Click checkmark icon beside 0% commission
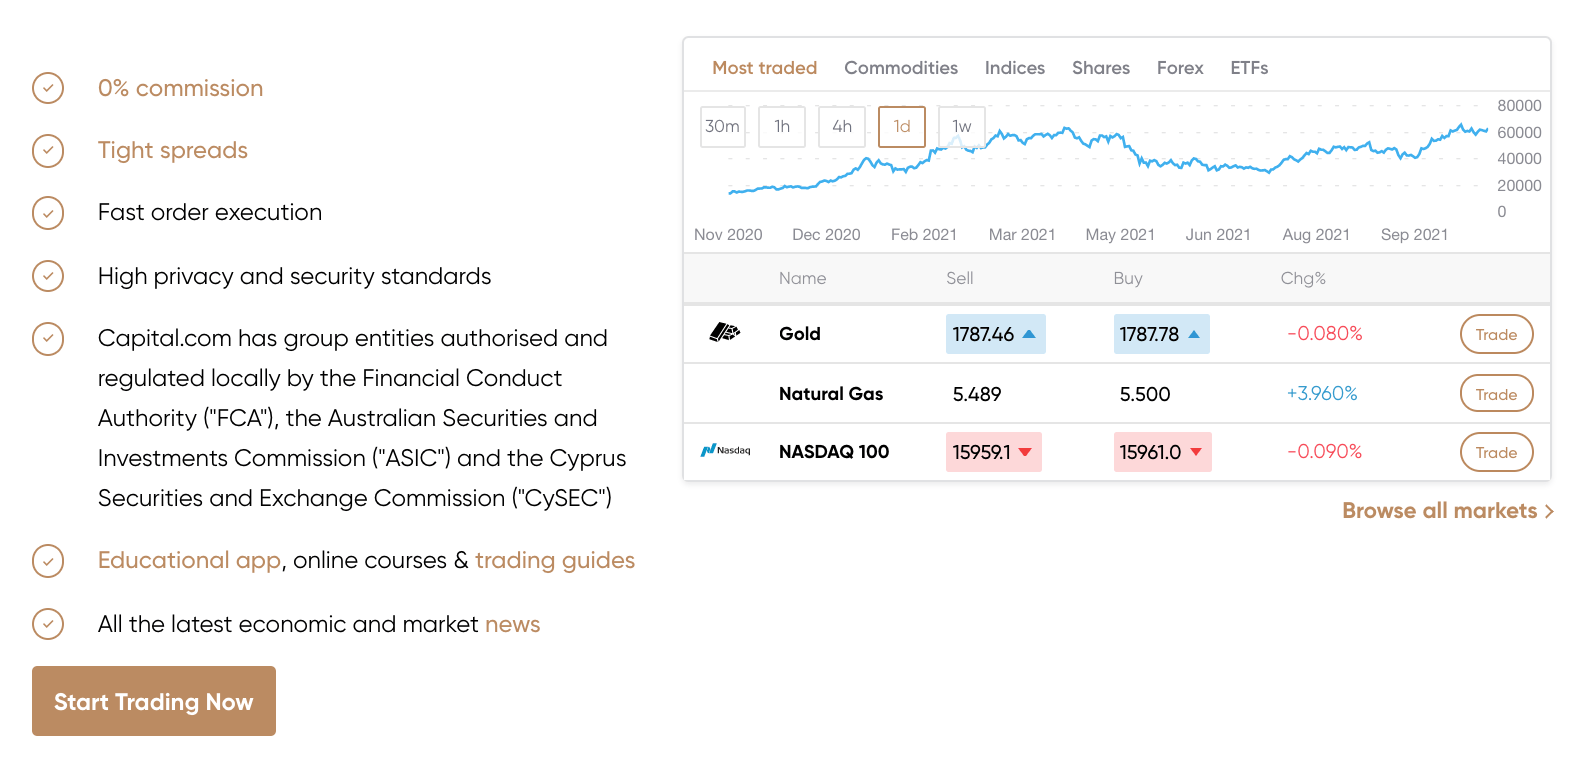The width and height of the screenshot is (1584, 764). point(48,88)
